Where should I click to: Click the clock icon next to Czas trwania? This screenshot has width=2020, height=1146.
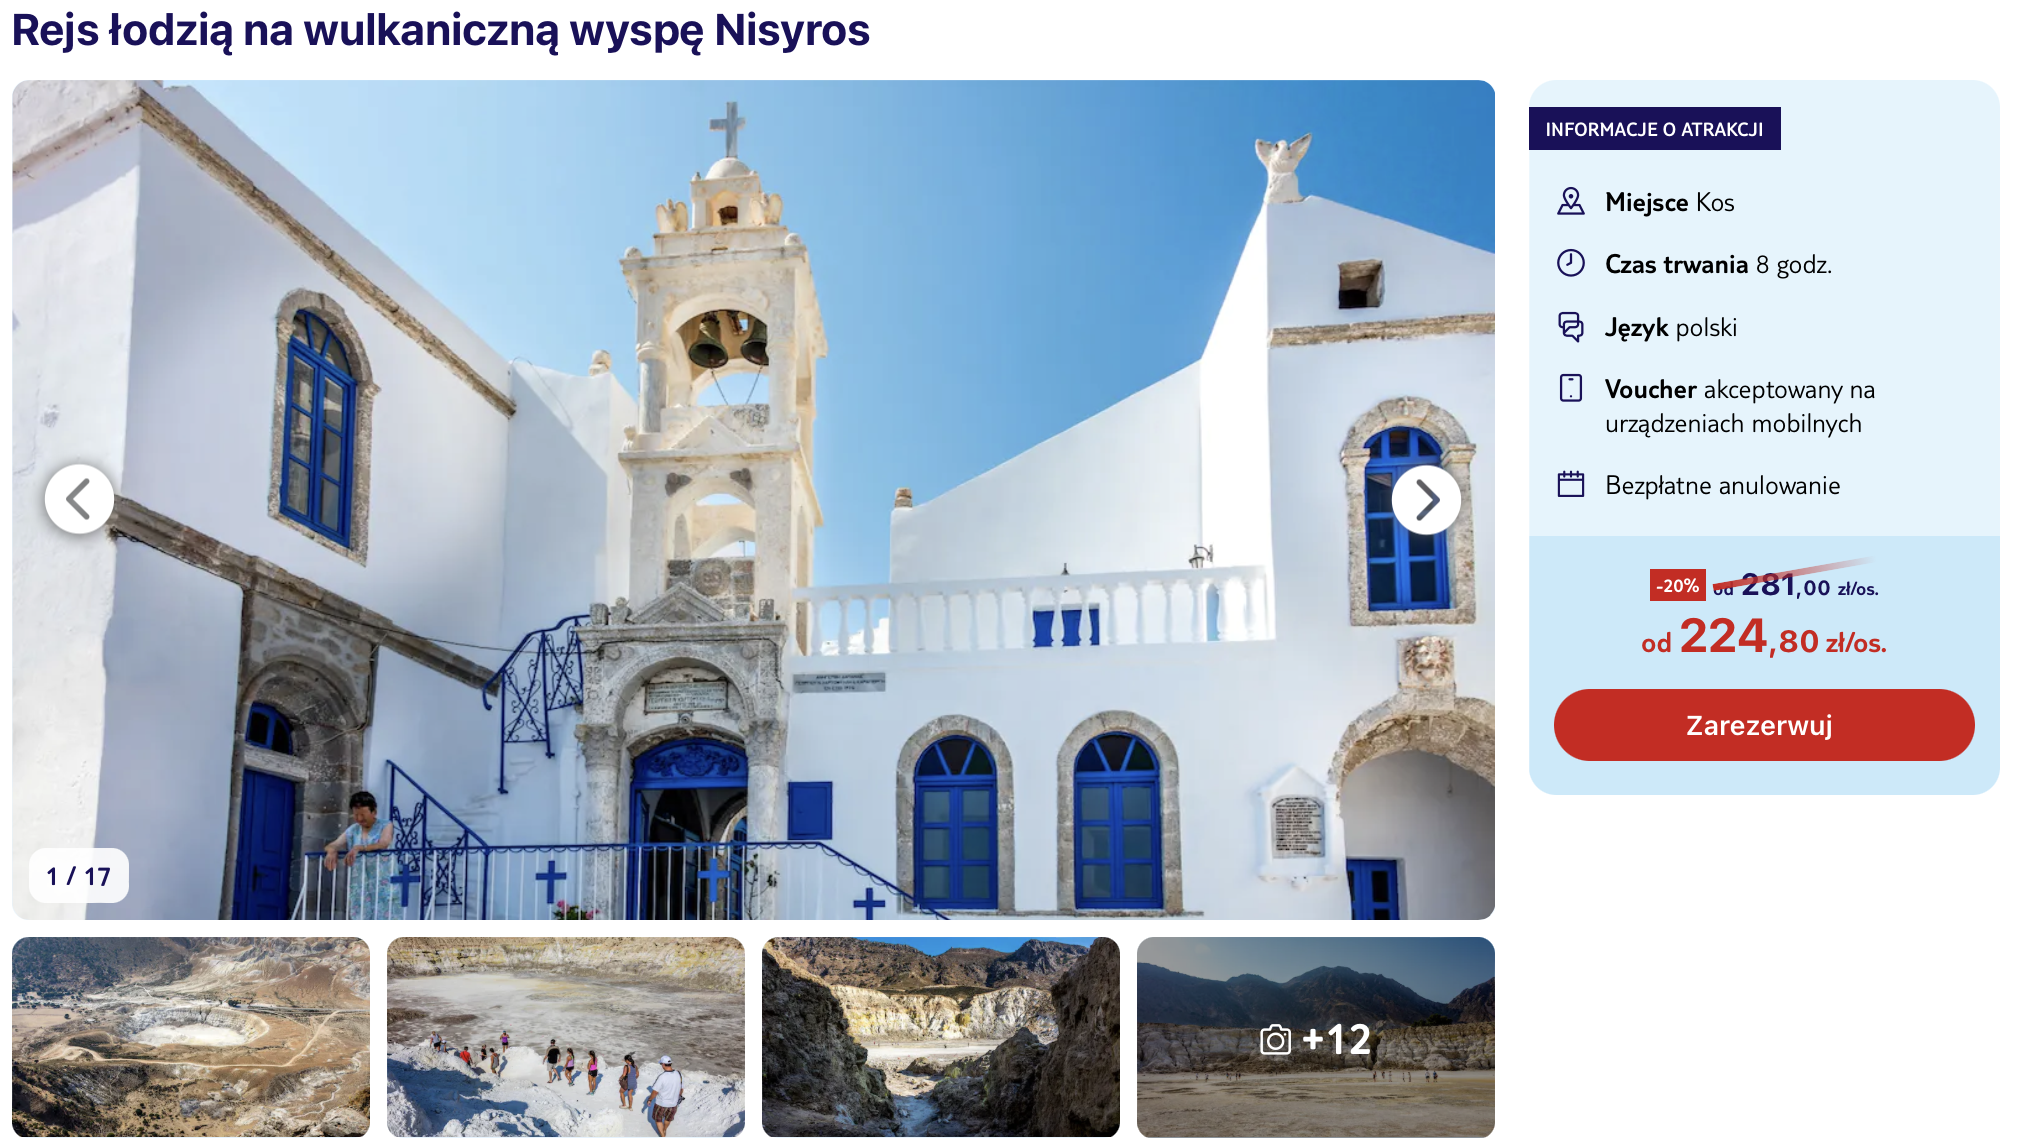tap(1571, 263)
